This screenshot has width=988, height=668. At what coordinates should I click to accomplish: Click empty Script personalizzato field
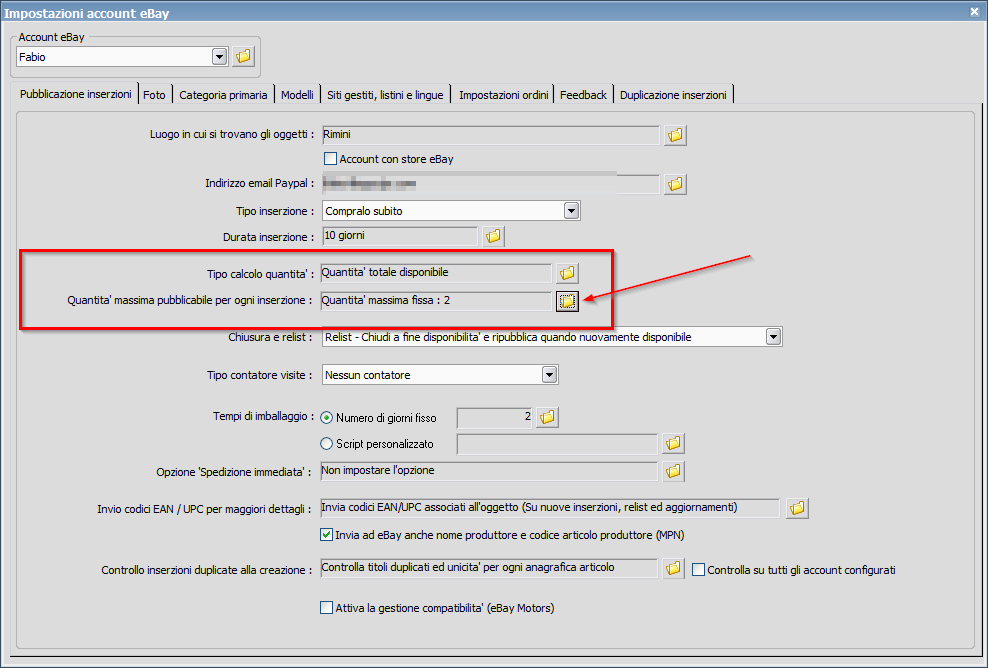557,444
